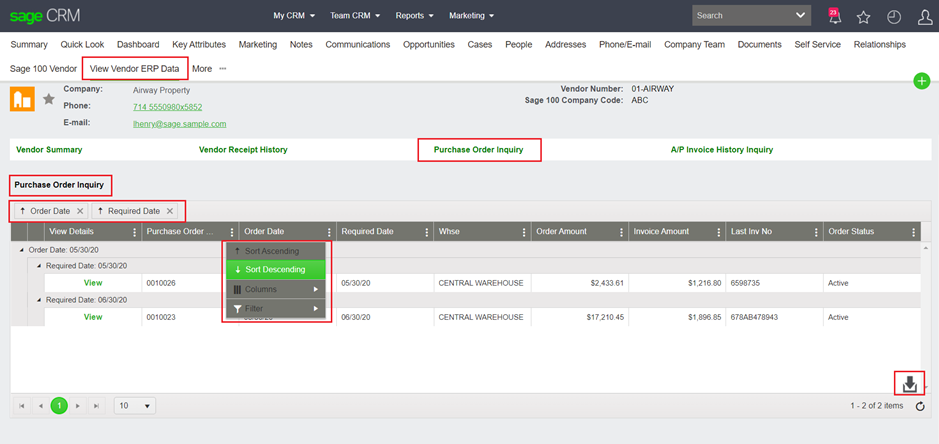Go to last page of grid
939x444 pixels.
coord(96,406)
